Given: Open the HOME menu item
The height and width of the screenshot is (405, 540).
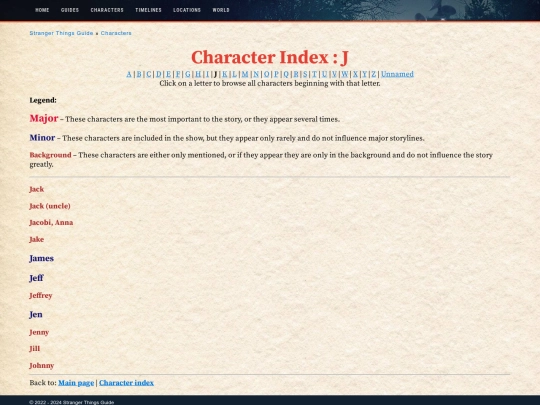Looking at the screenshot, I should 42,10.
